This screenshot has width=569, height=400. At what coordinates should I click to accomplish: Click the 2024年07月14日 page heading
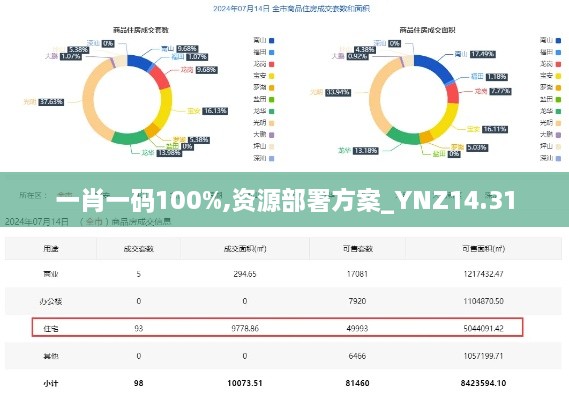coord(291,8)
